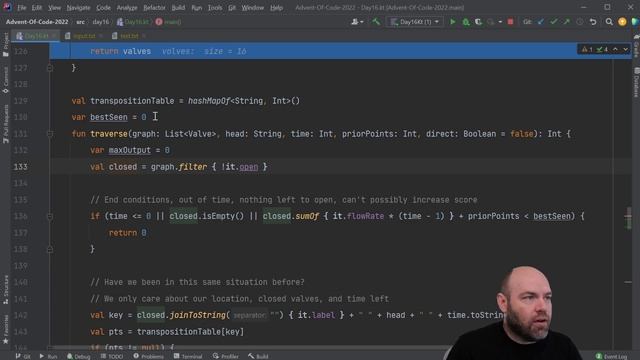Image resolution: width=640 pixels, height=360 pixels.
Task: Toggle fold end marker at line 138
Action: coord(50,249)
